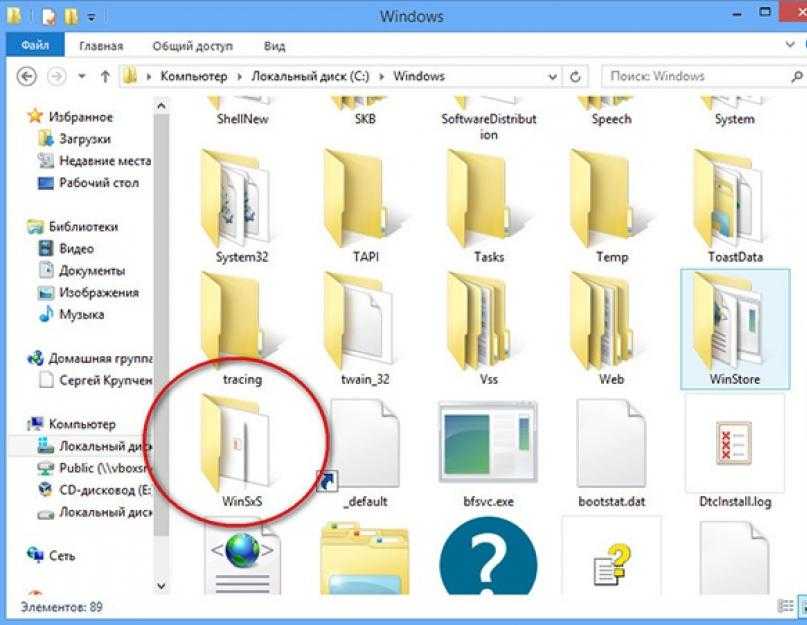
Task: Click the navigation pane scroll down arrow
Action: pyautogui.click(x=161, y=586)
